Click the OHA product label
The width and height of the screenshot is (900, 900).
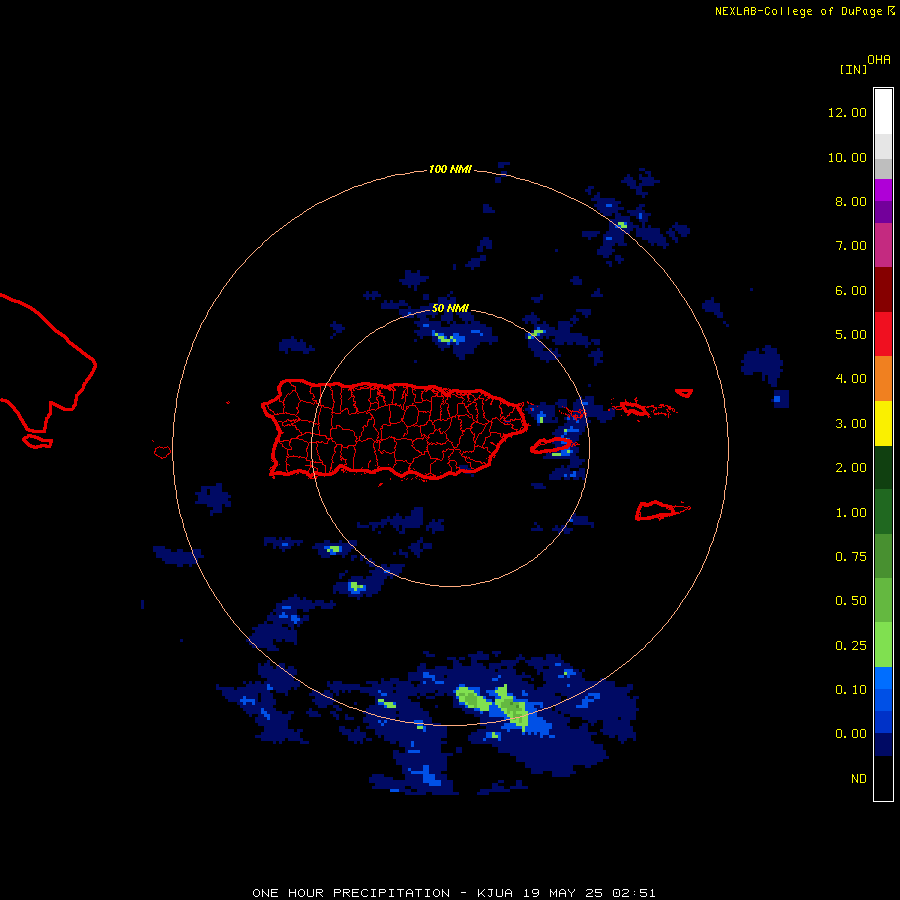879,60
